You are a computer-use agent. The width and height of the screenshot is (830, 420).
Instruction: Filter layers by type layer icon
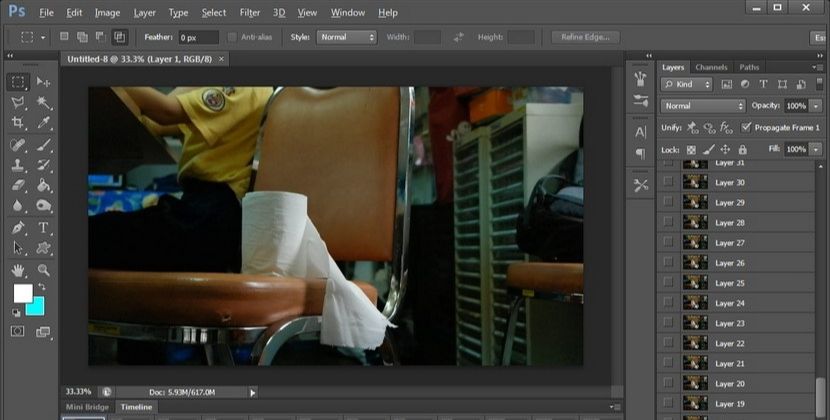[763, 84]
